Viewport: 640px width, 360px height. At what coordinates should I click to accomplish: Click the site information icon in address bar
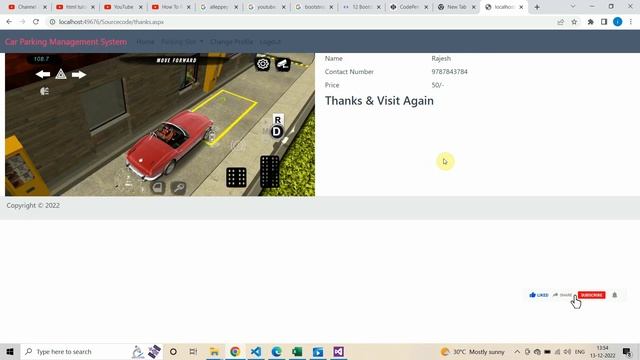pos(52,22)
